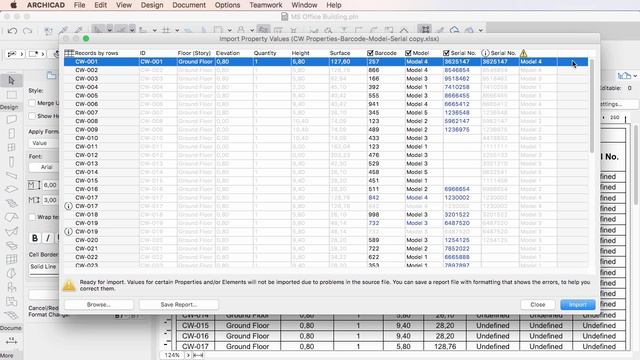
Task: Click the Records by rows table icon
Action: pos(69,53)
